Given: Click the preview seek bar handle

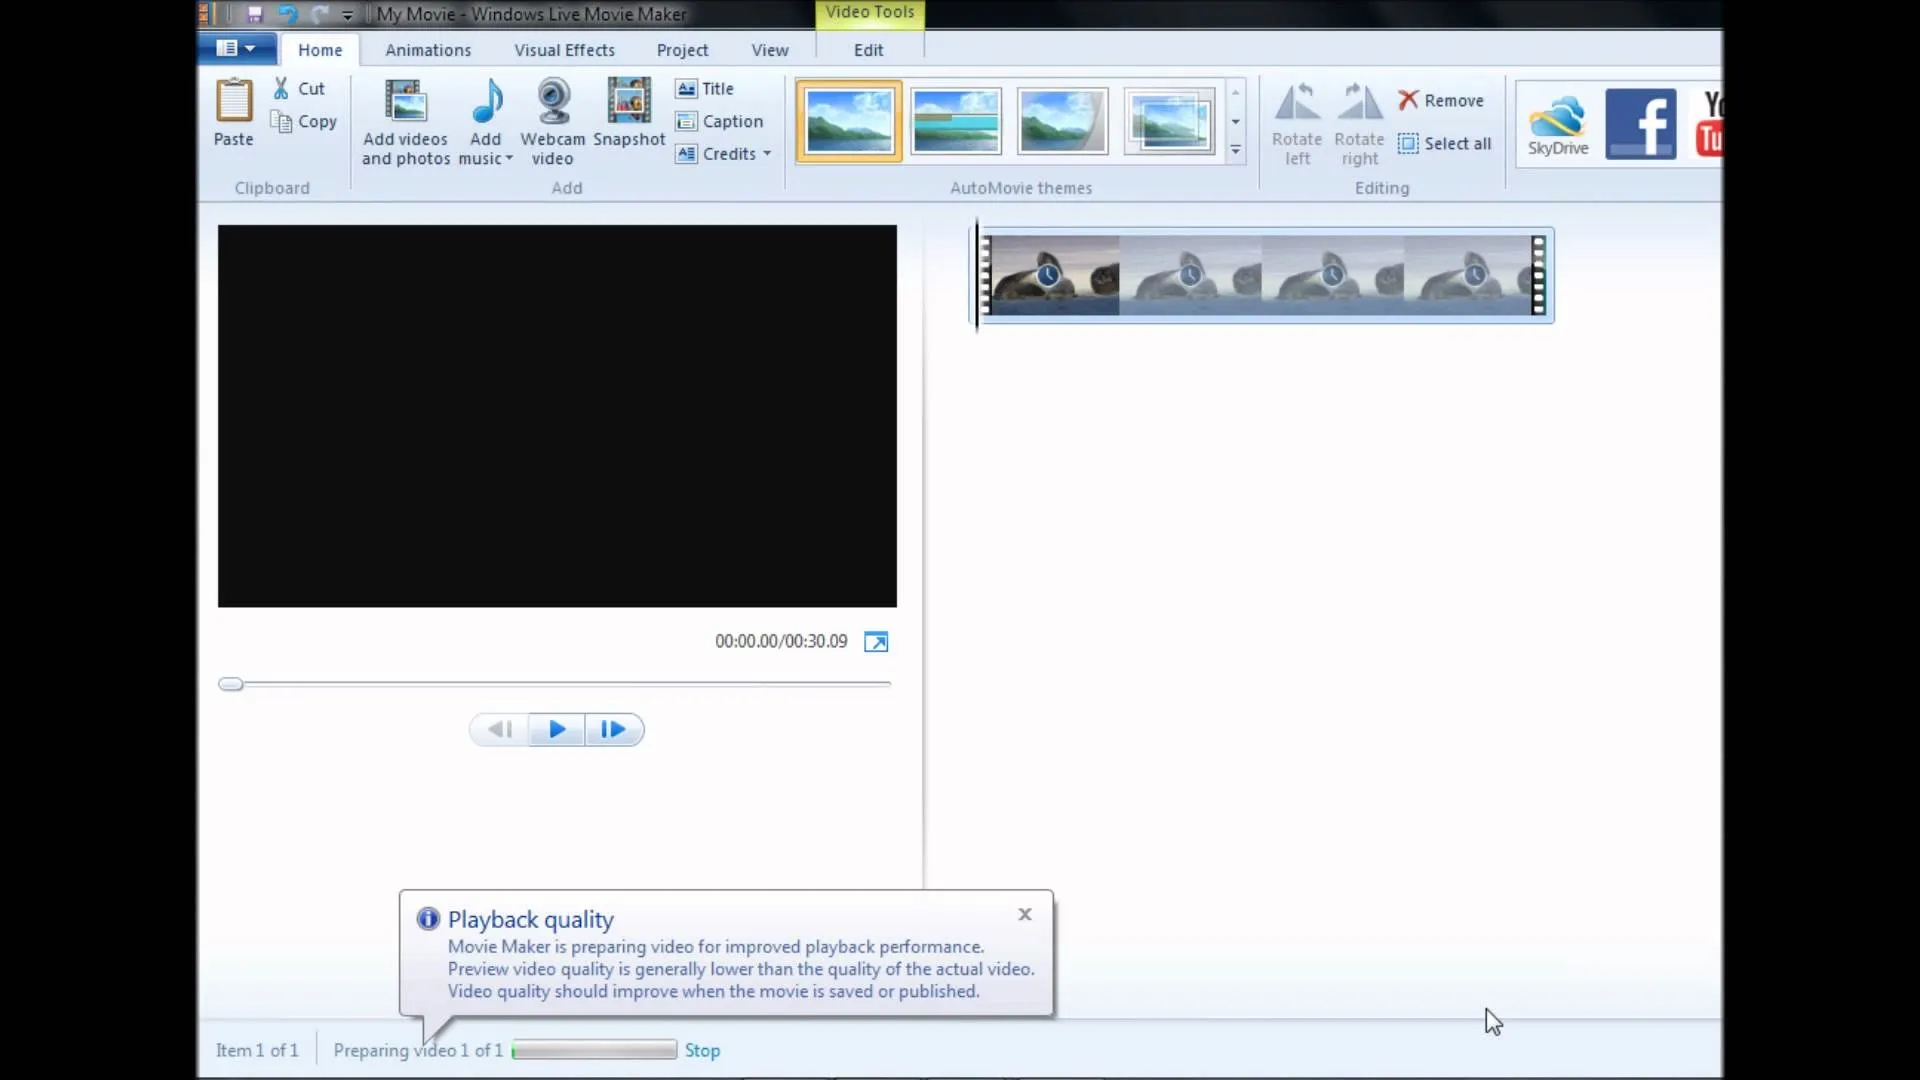Looking at the screenshot, I should [x=230, y=684].
